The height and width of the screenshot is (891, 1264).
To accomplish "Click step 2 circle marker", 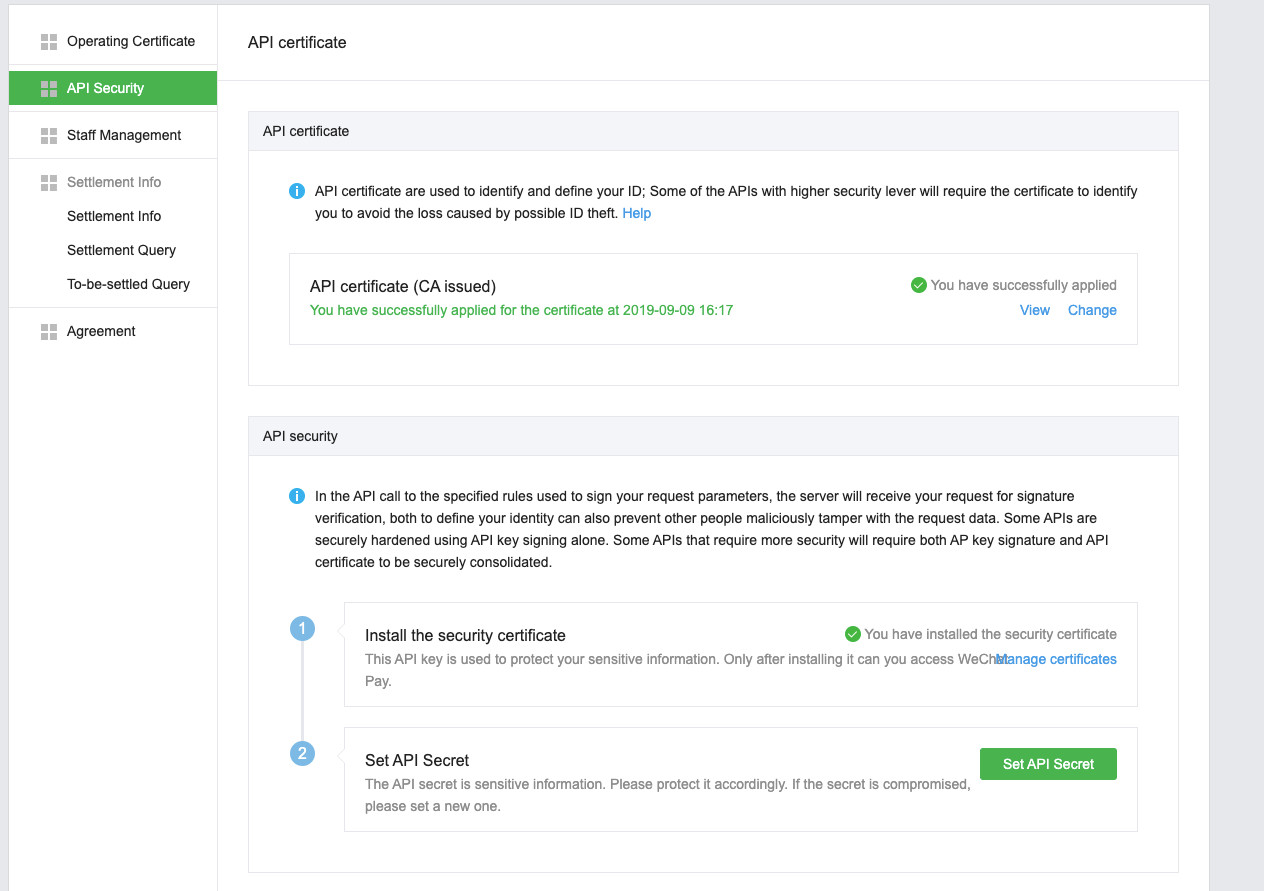I will (x=302, y=753).
